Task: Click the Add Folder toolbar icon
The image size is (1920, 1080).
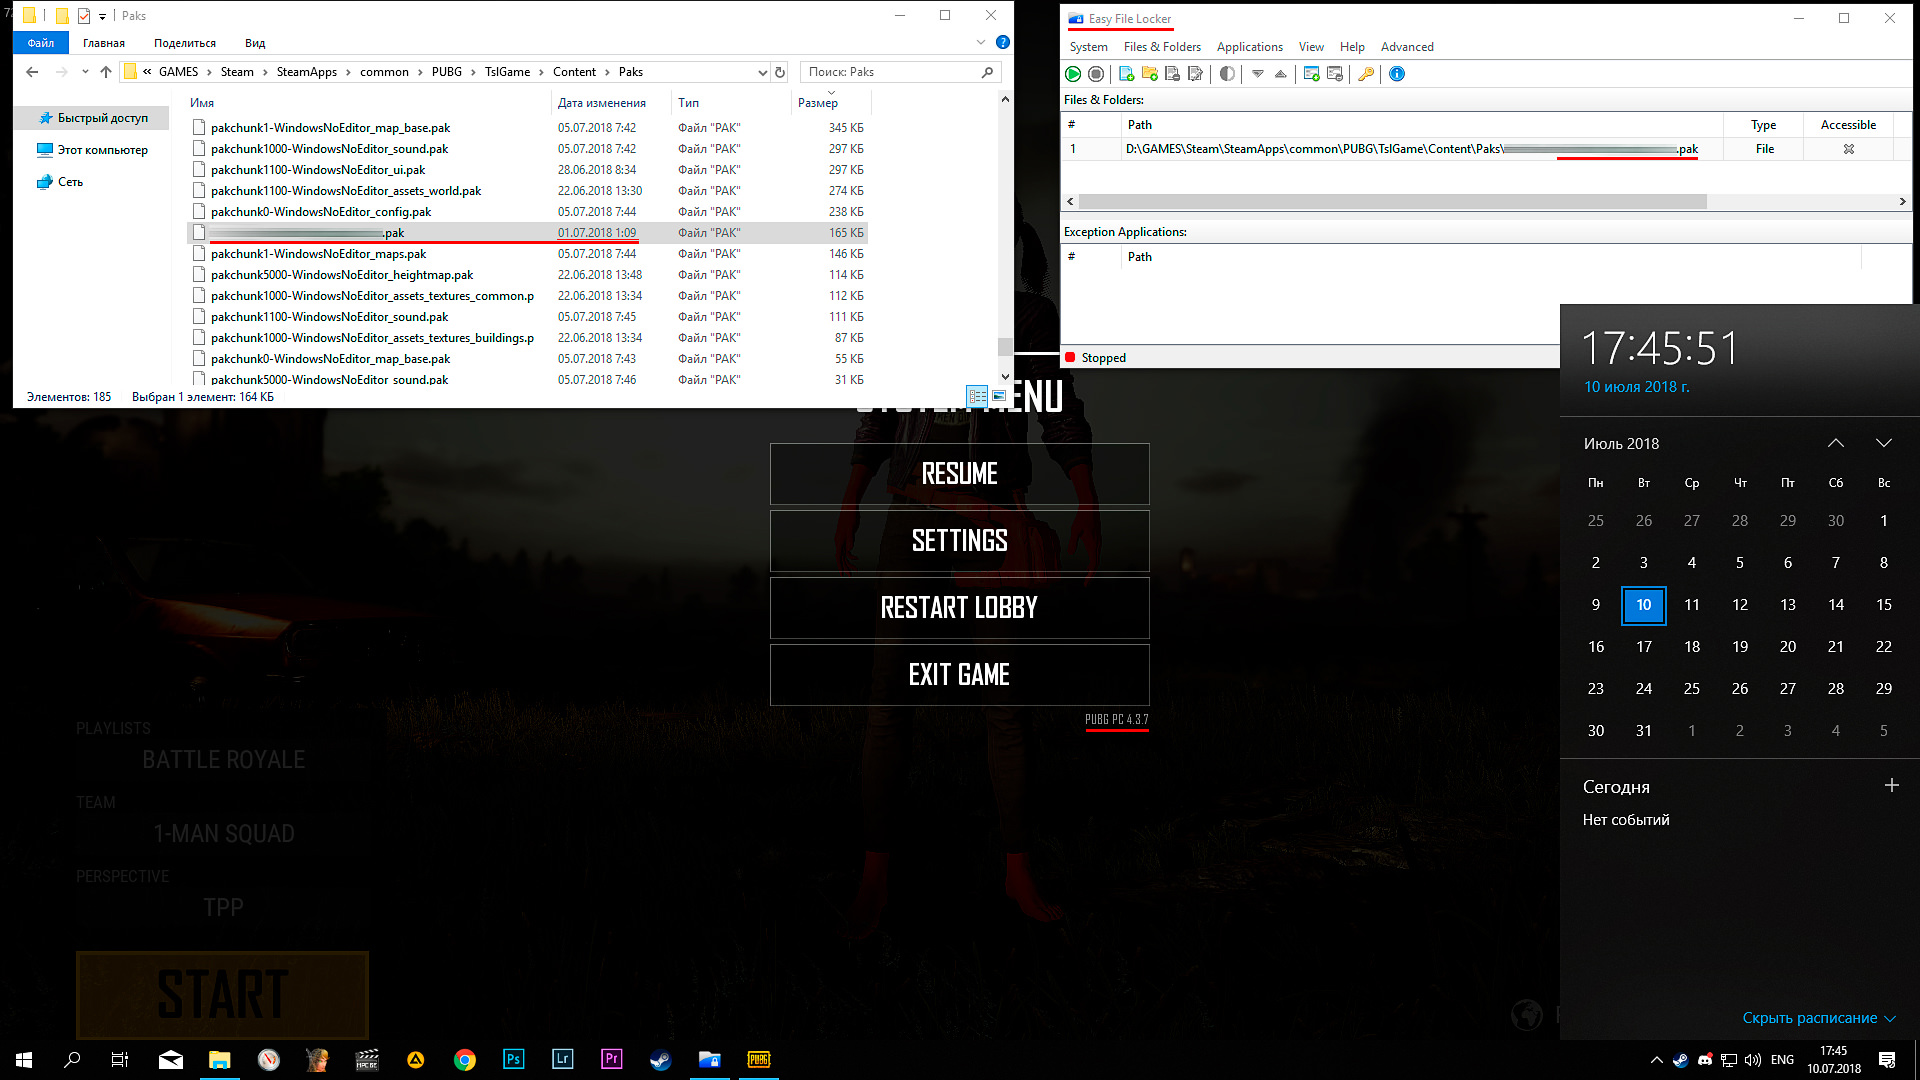Action: click(1149, 74)
